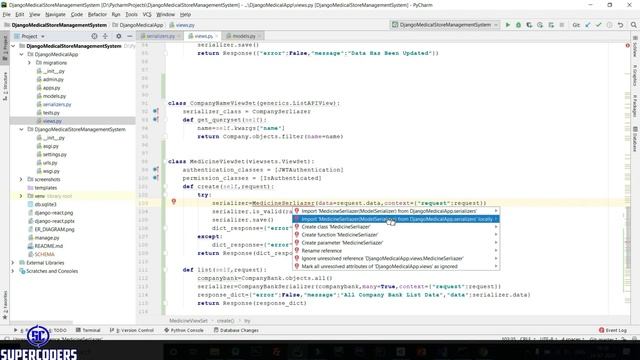This screenshot has height=360, width=640.
Task: Collapse the DjangoMedicalStoreManagementSystem root folder
Action: point(13,46)
